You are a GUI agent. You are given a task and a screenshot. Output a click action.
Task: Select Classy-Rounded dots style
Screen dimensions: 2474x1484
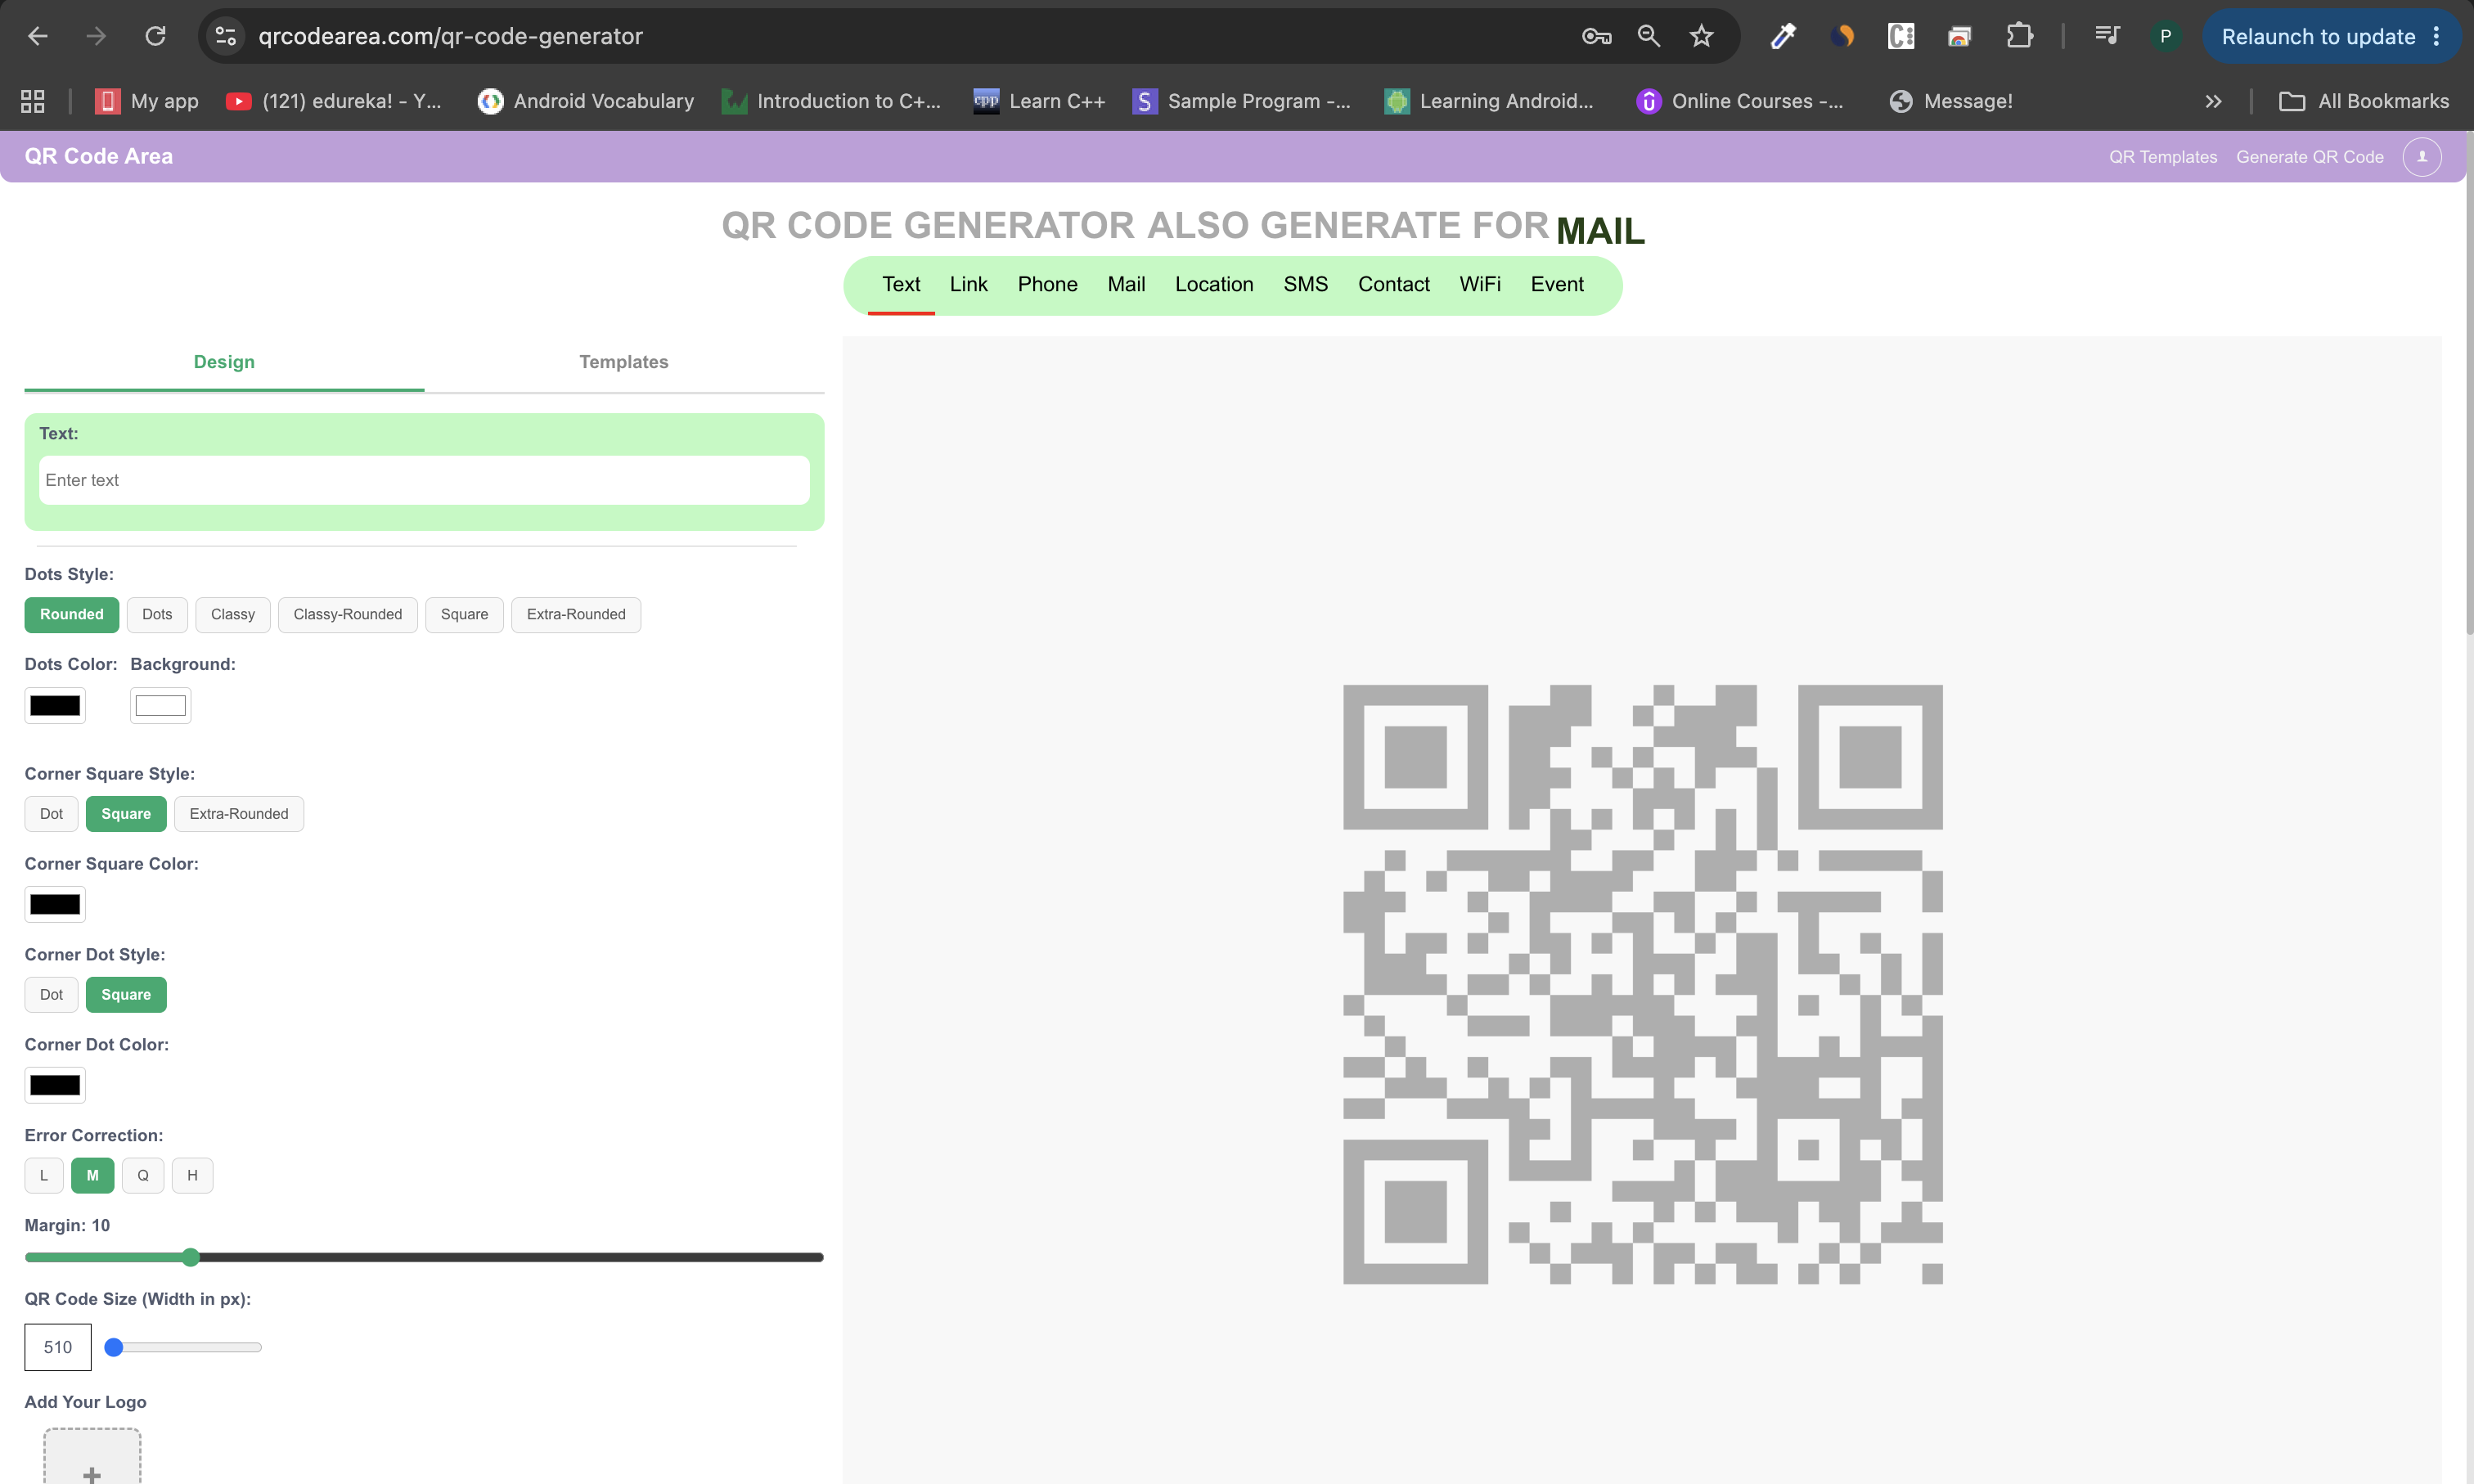pos(348,614)
